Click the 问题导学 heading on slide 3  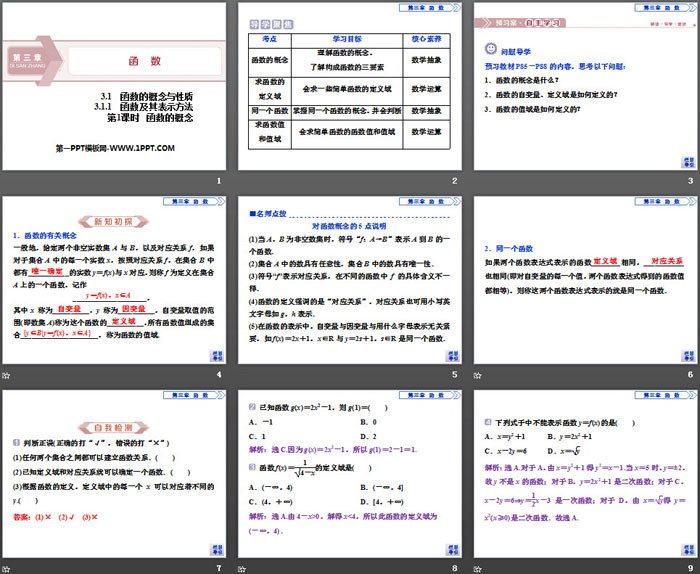point(516,52)
